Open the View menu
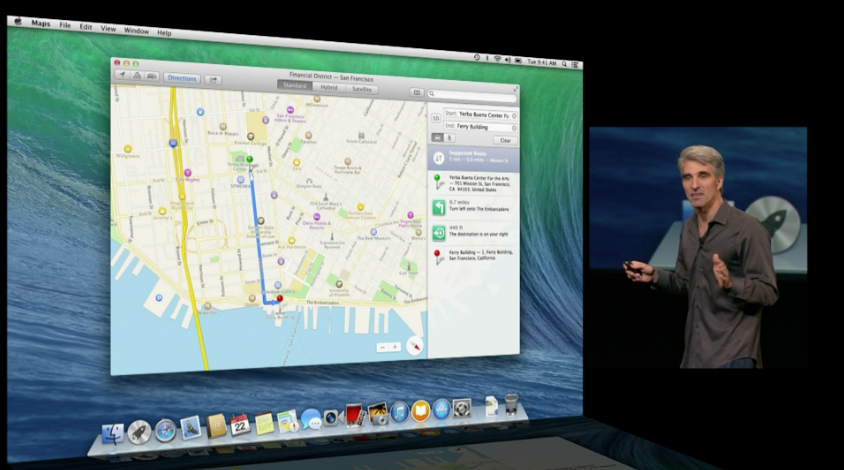 pos(108,29)
